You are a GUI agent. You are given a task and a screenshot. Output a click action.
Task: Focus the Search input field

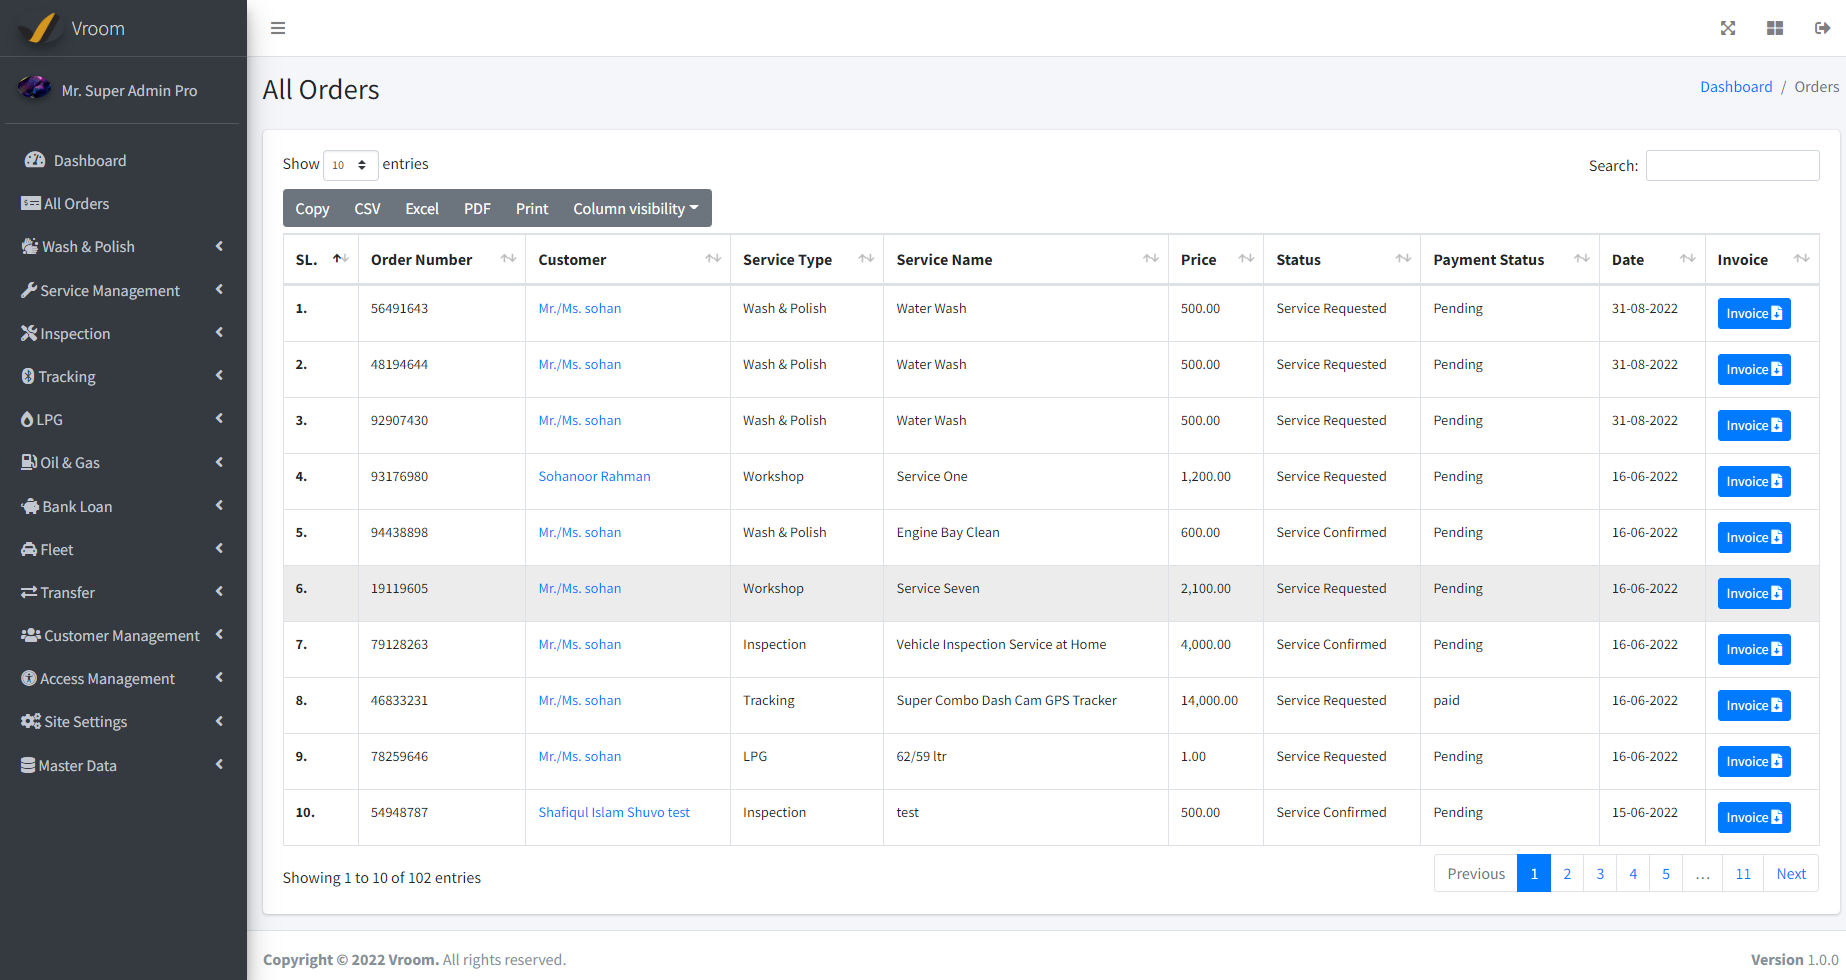tap(1732, 165)
